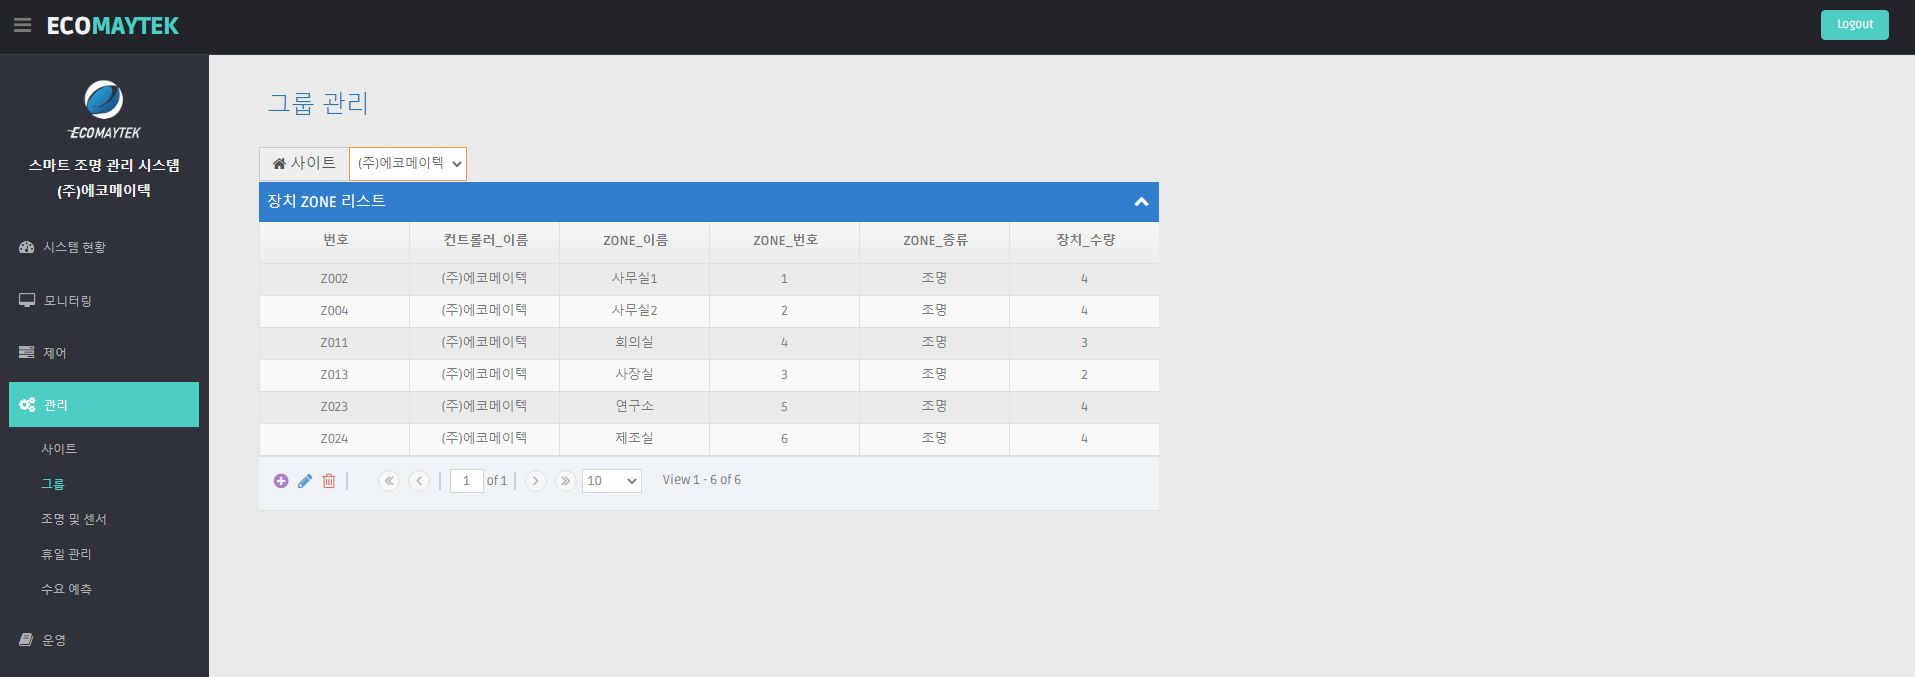Go to the 그룹 submenu
Screen dimensions: 1915x677
[x=53, y=484]
